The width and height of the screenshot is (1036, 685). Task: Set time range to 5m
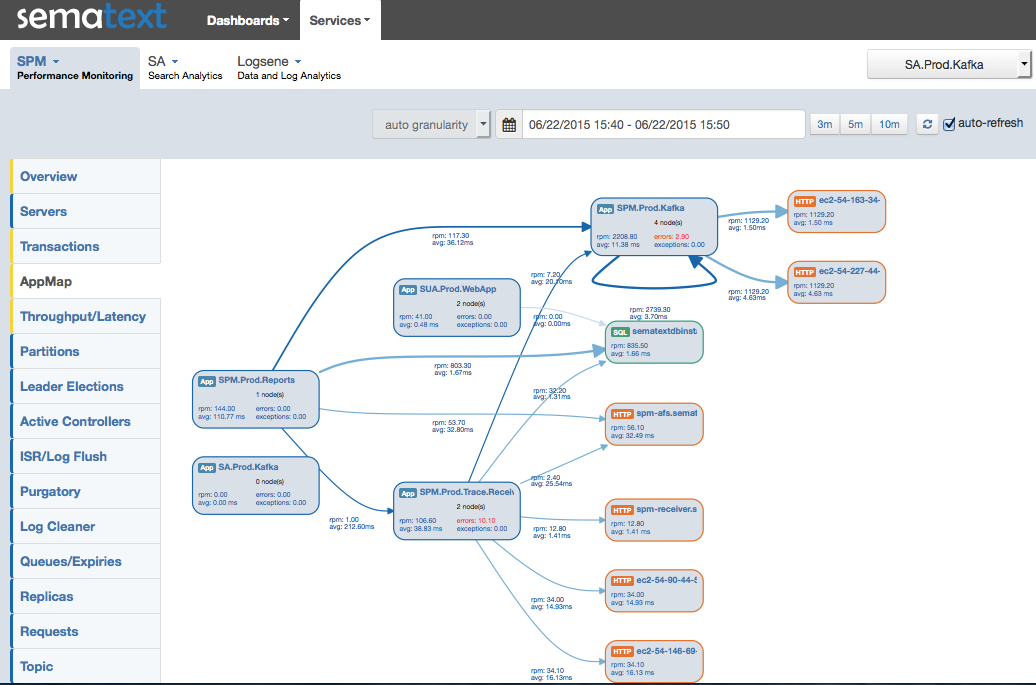pos(855,124)
